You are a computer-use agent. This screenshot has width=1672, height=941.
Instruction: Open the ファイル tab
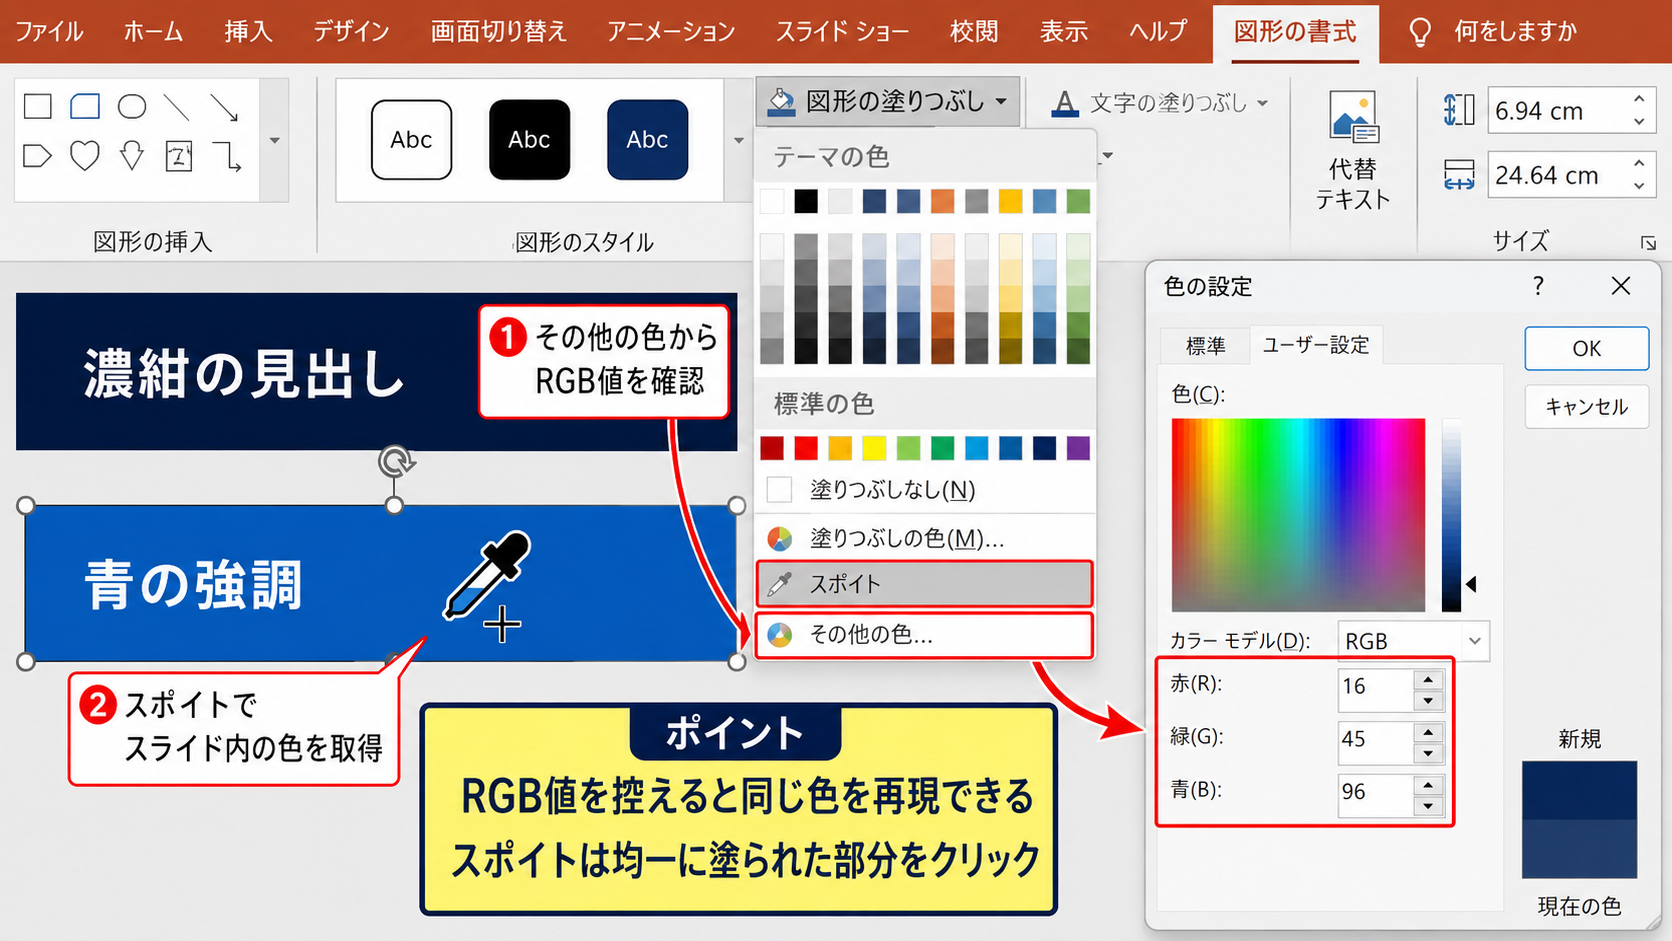49,31
